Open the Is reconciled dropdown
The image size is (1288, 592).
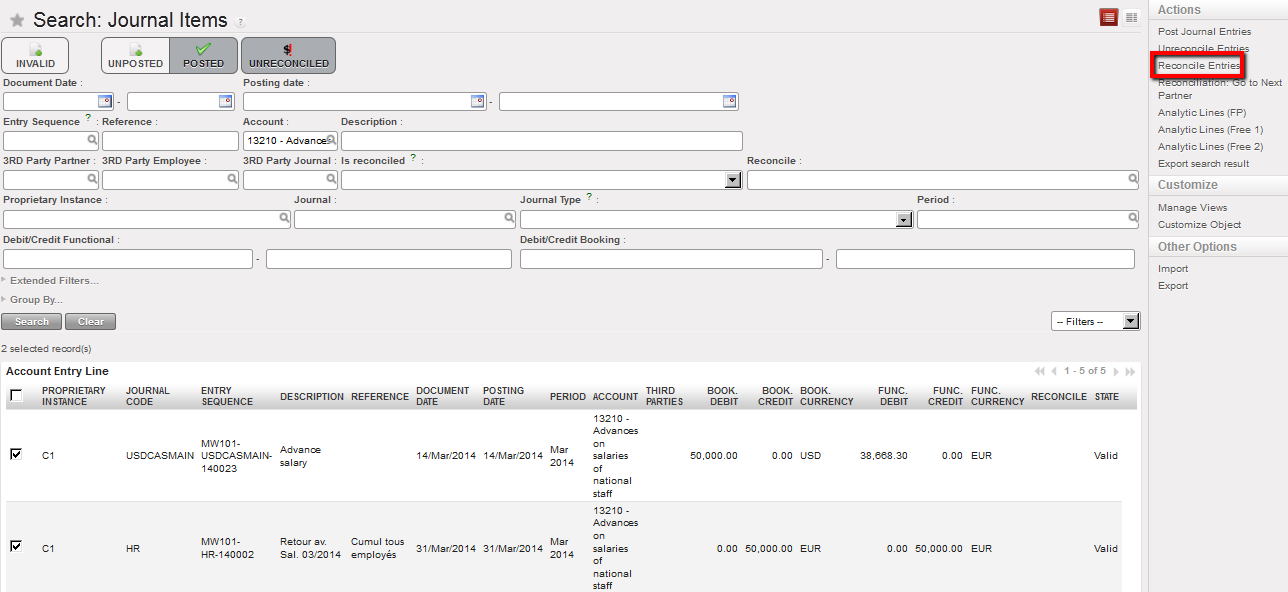[732, 180]
